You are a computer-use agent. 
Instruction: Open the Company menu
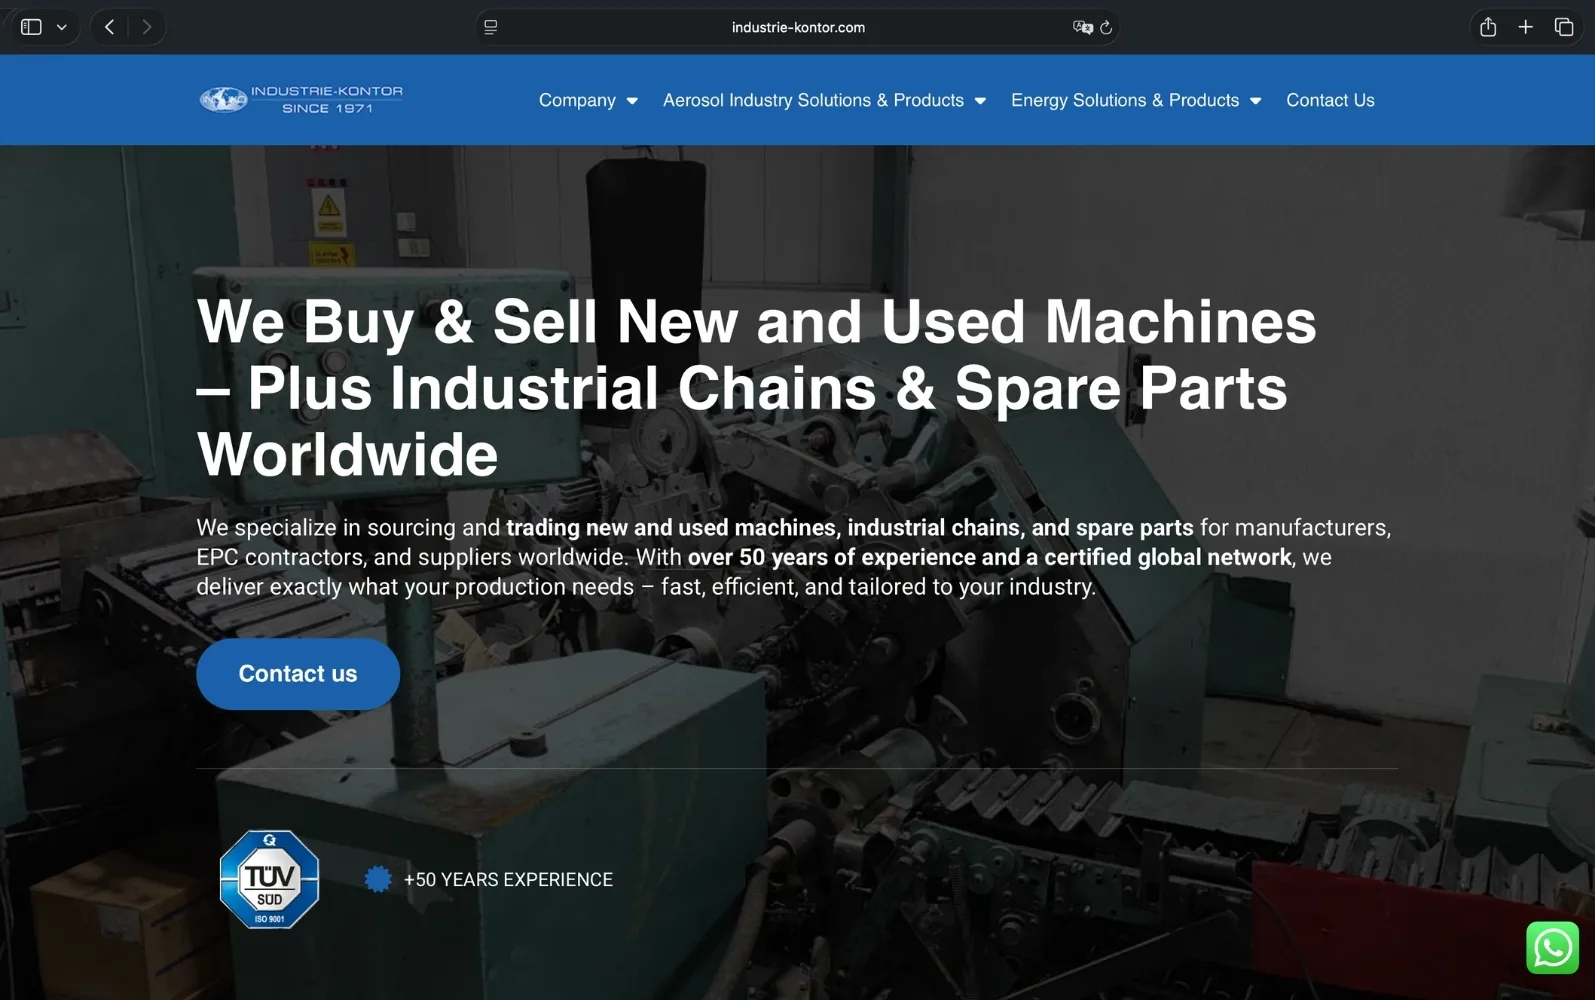(577, 100)
